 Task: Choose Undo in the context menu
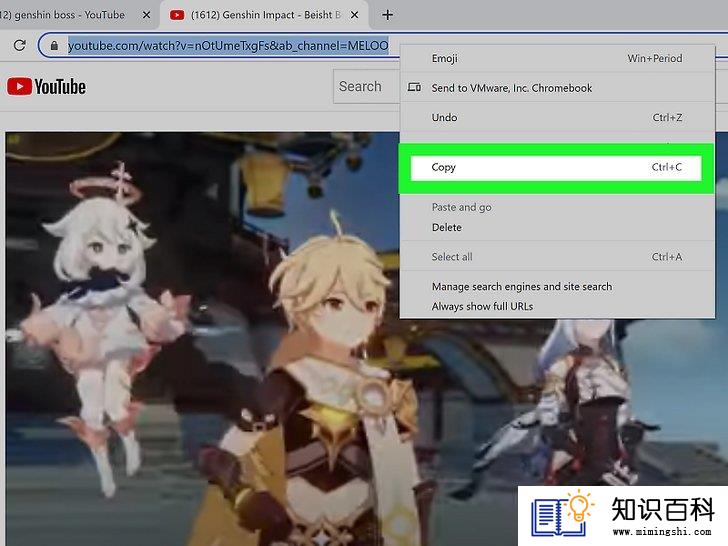click(x=557, y=117)
